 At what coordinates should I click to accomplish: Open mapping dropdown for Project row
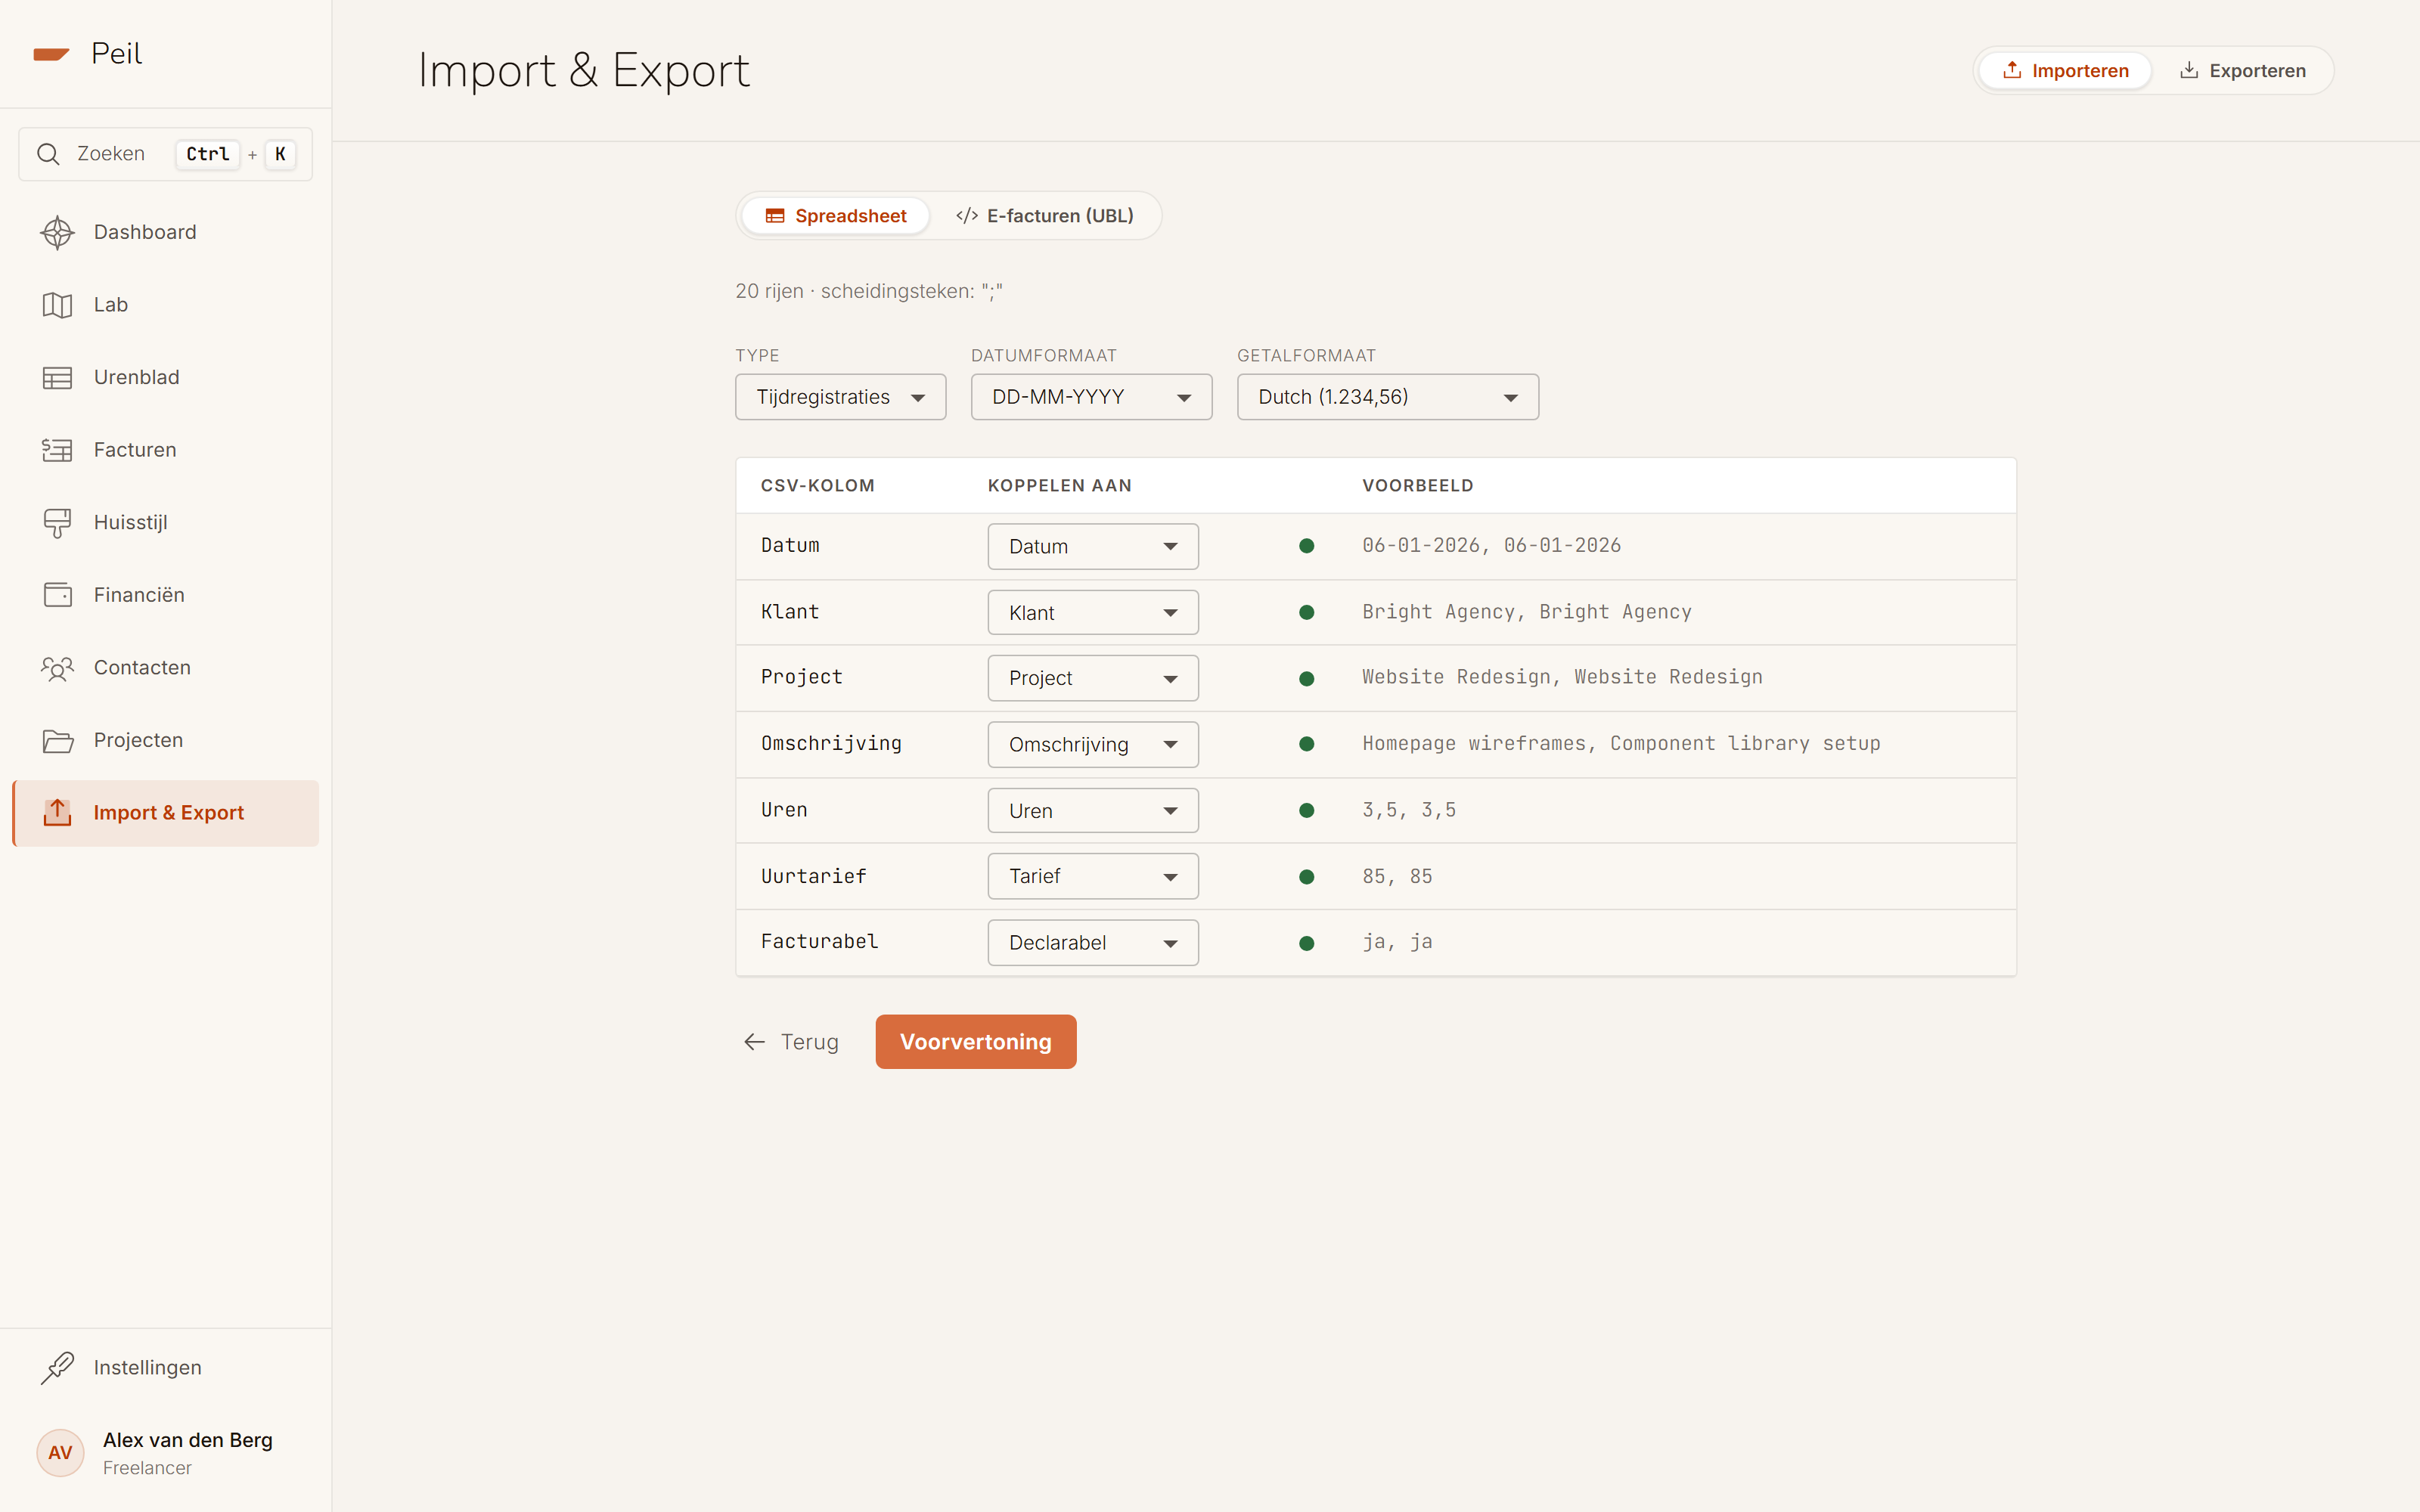click(1093, 678)
